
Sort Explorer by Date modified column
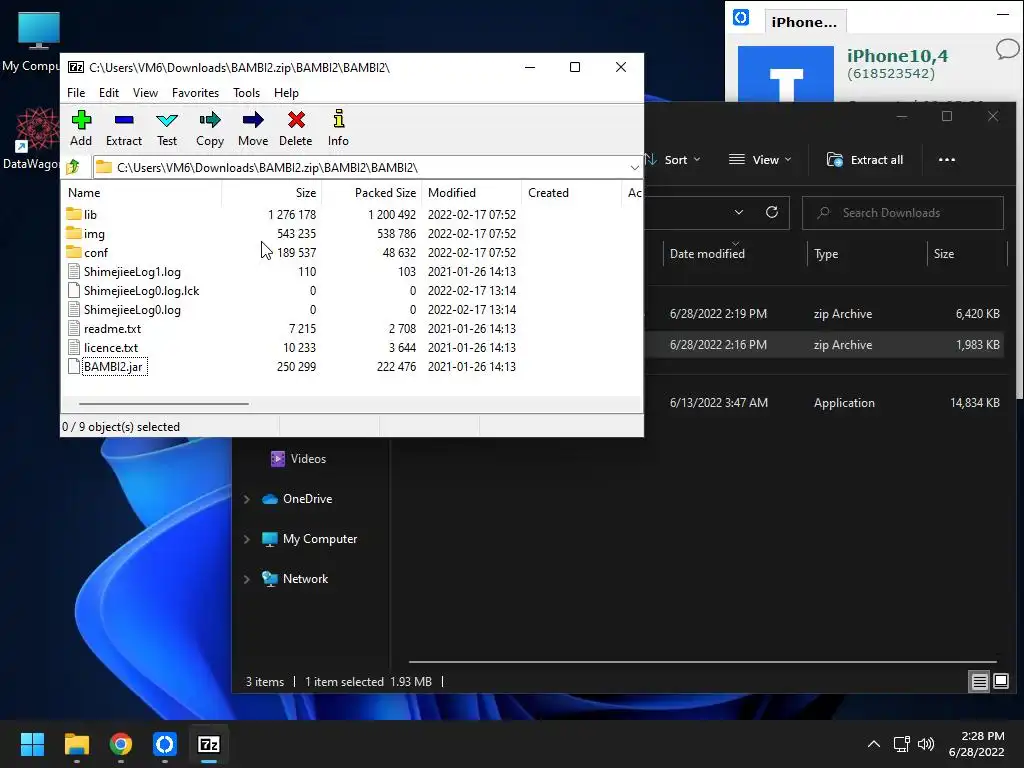tap(735, 253)
